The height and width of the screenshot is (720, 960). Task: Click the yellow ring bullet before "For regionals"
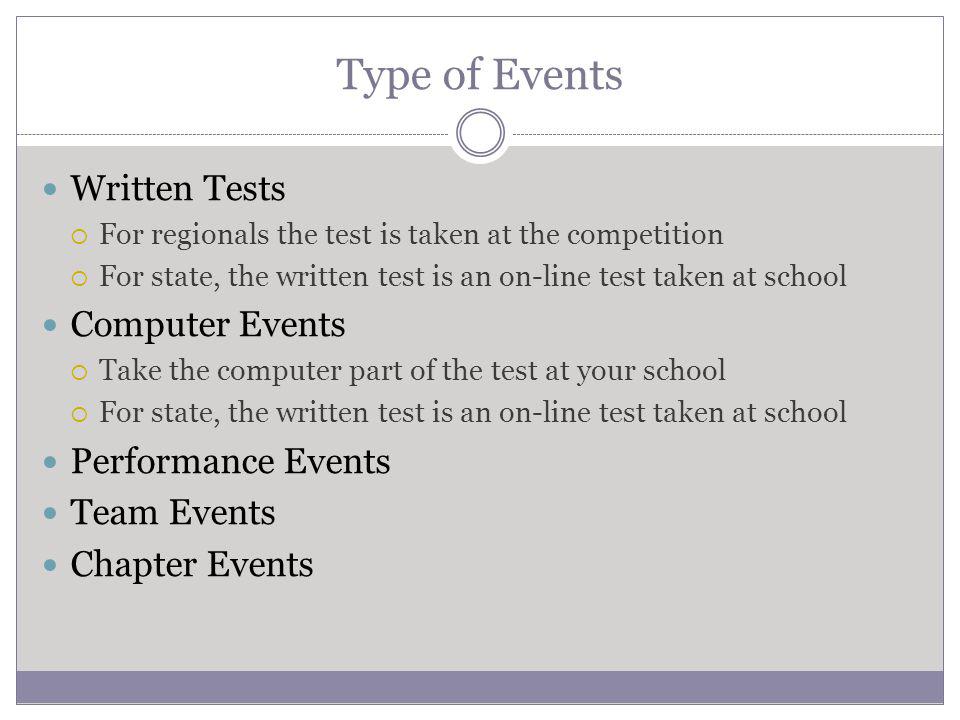[x=80, y=237]
